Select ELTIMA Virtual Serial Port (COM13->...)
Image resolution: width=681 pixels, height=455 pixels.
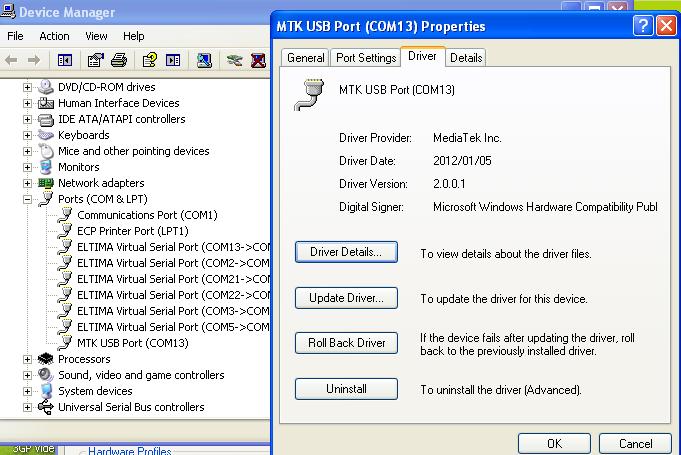pos(173,247)
